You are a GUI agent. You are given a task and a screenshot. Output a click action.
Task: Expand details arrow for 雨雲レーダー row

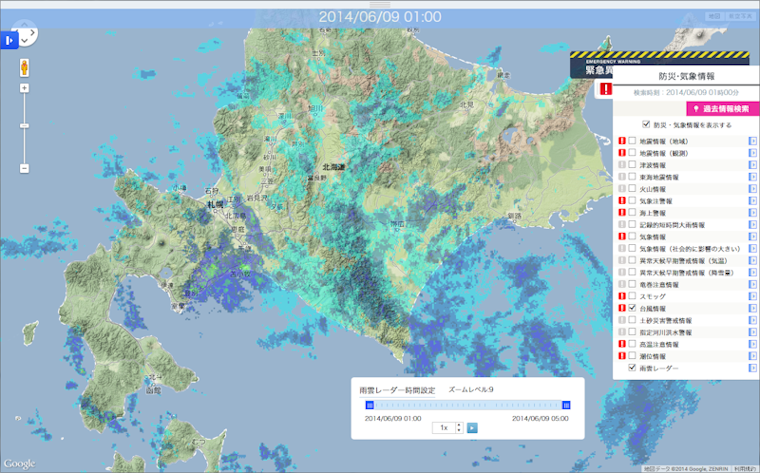(752, 368)
